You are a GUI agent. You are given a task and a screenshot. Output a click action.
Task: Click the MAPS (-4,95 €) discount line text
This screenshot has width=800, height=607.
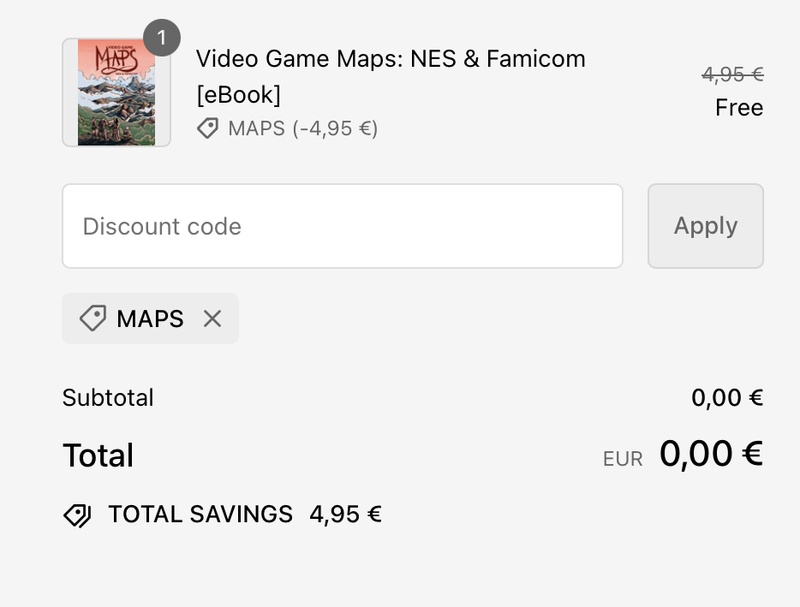(x=303, y=128)
